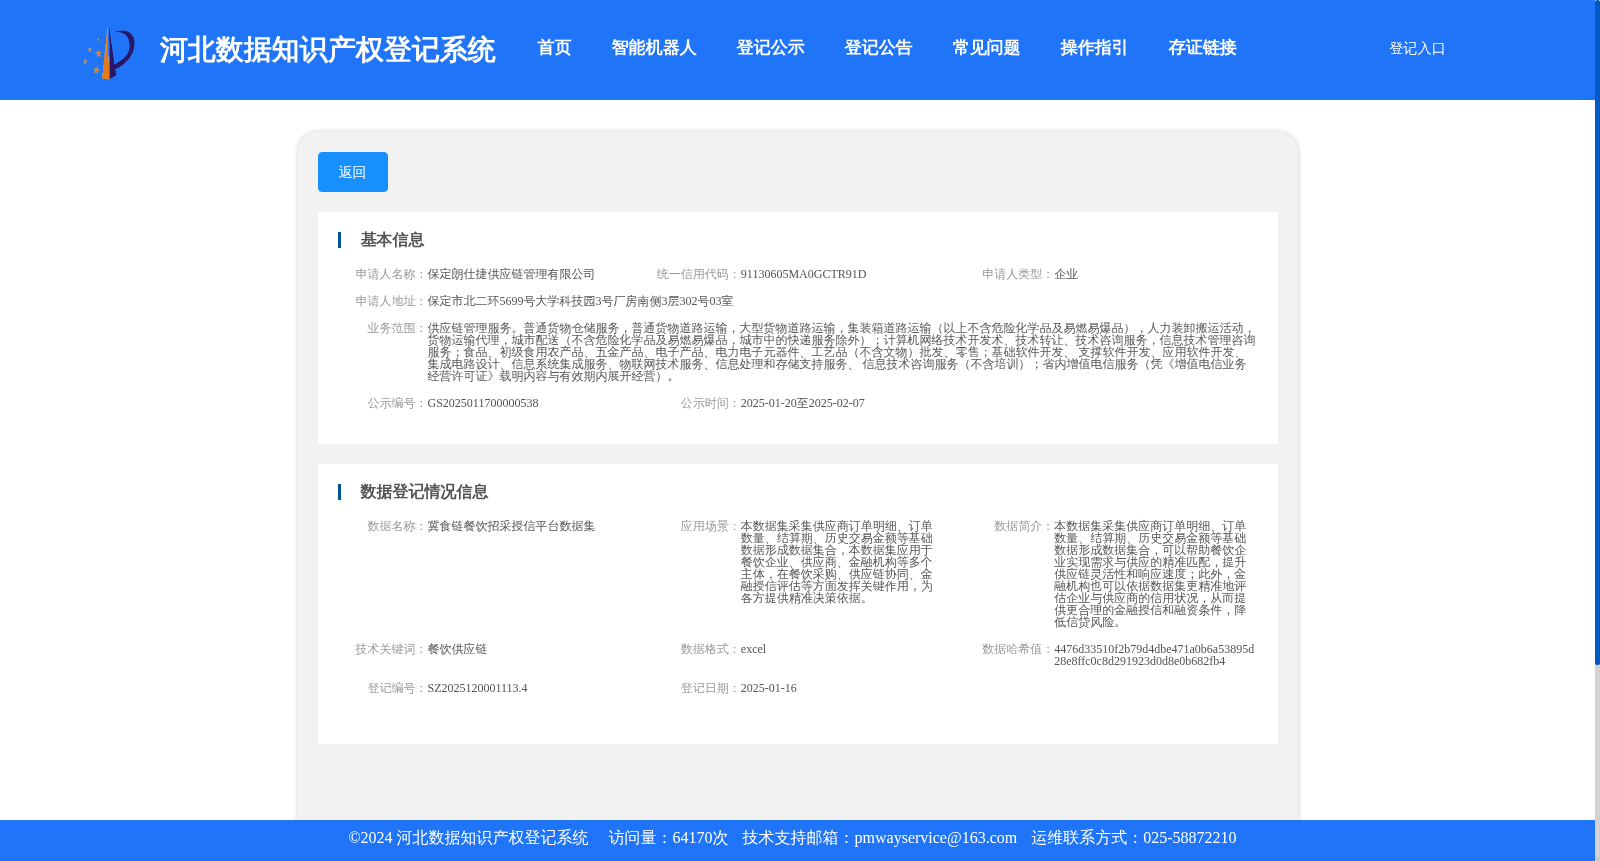Select the 数据简介 description text
This screenshot has height=861, width=1600.
pos(1150,574)
